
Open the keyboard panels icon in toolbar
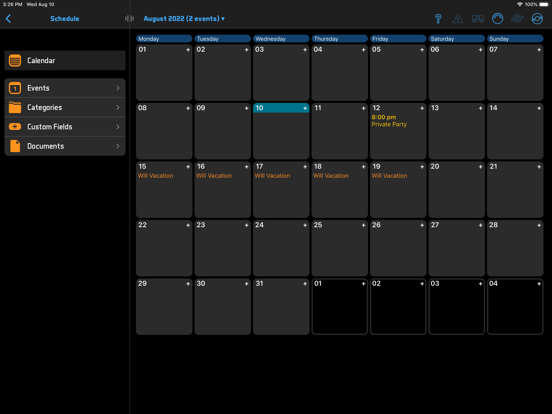tap(478, 19)
